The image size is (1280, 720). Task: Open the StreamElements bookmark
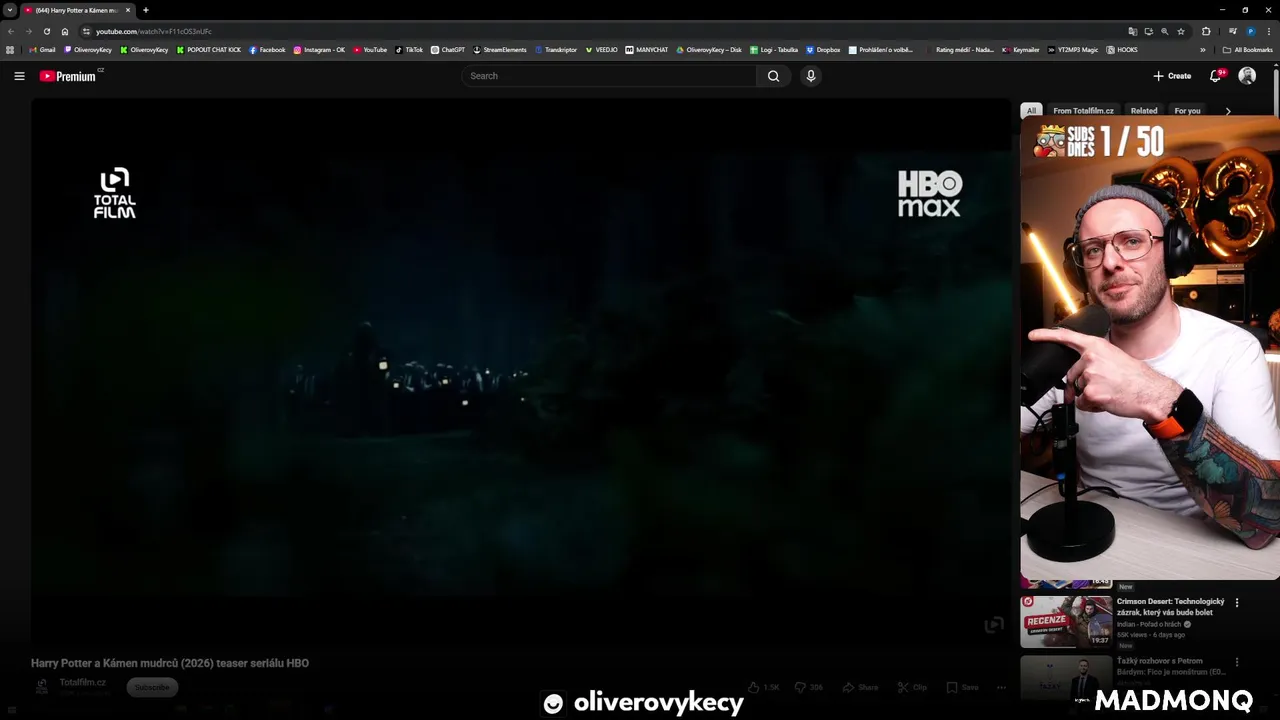point(500,49)
